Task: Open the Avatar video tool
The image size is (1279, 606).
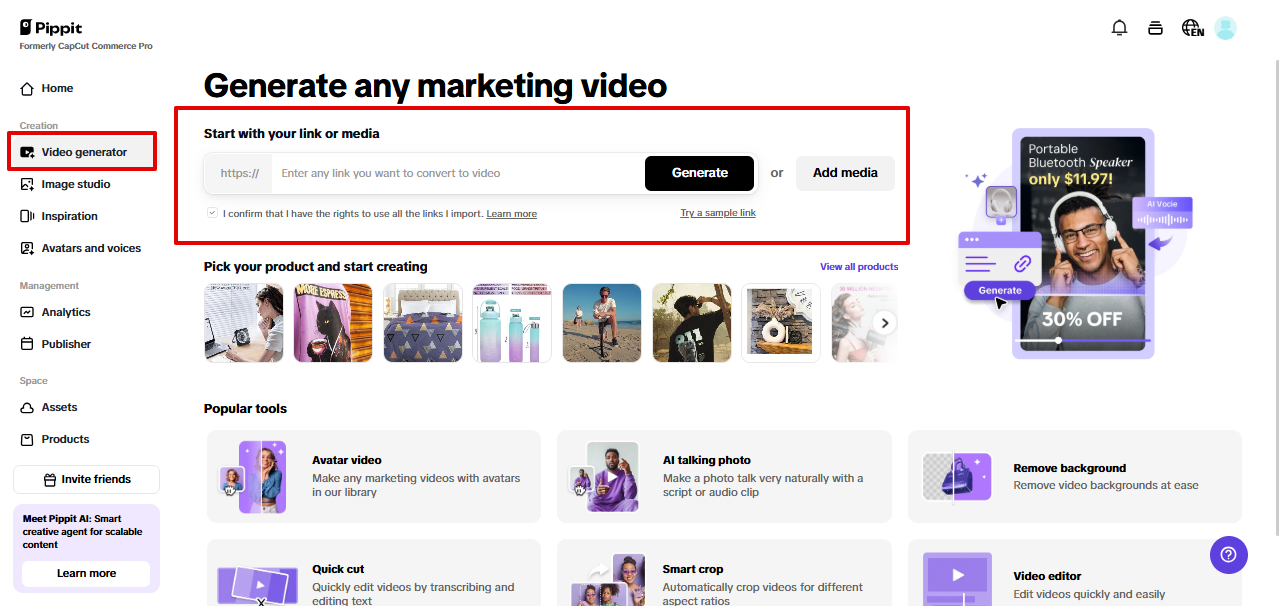Action: click(x=373, y=477)
